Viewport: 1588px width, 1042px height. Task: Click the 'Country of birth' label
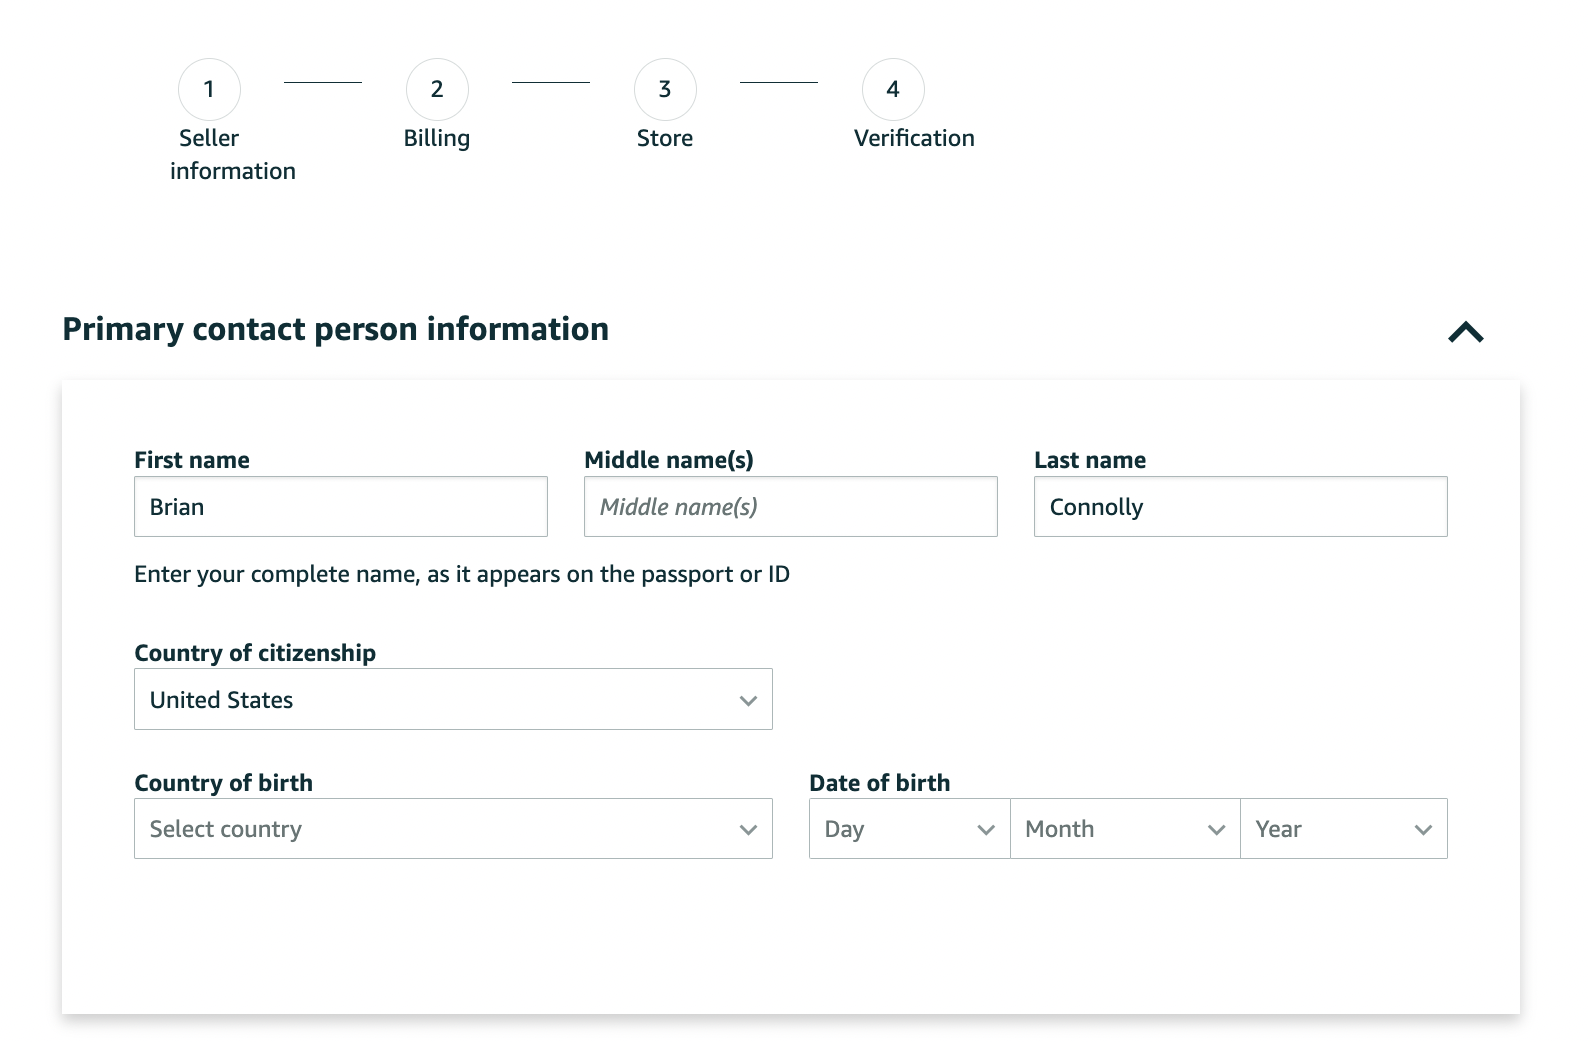click(224, 783)
